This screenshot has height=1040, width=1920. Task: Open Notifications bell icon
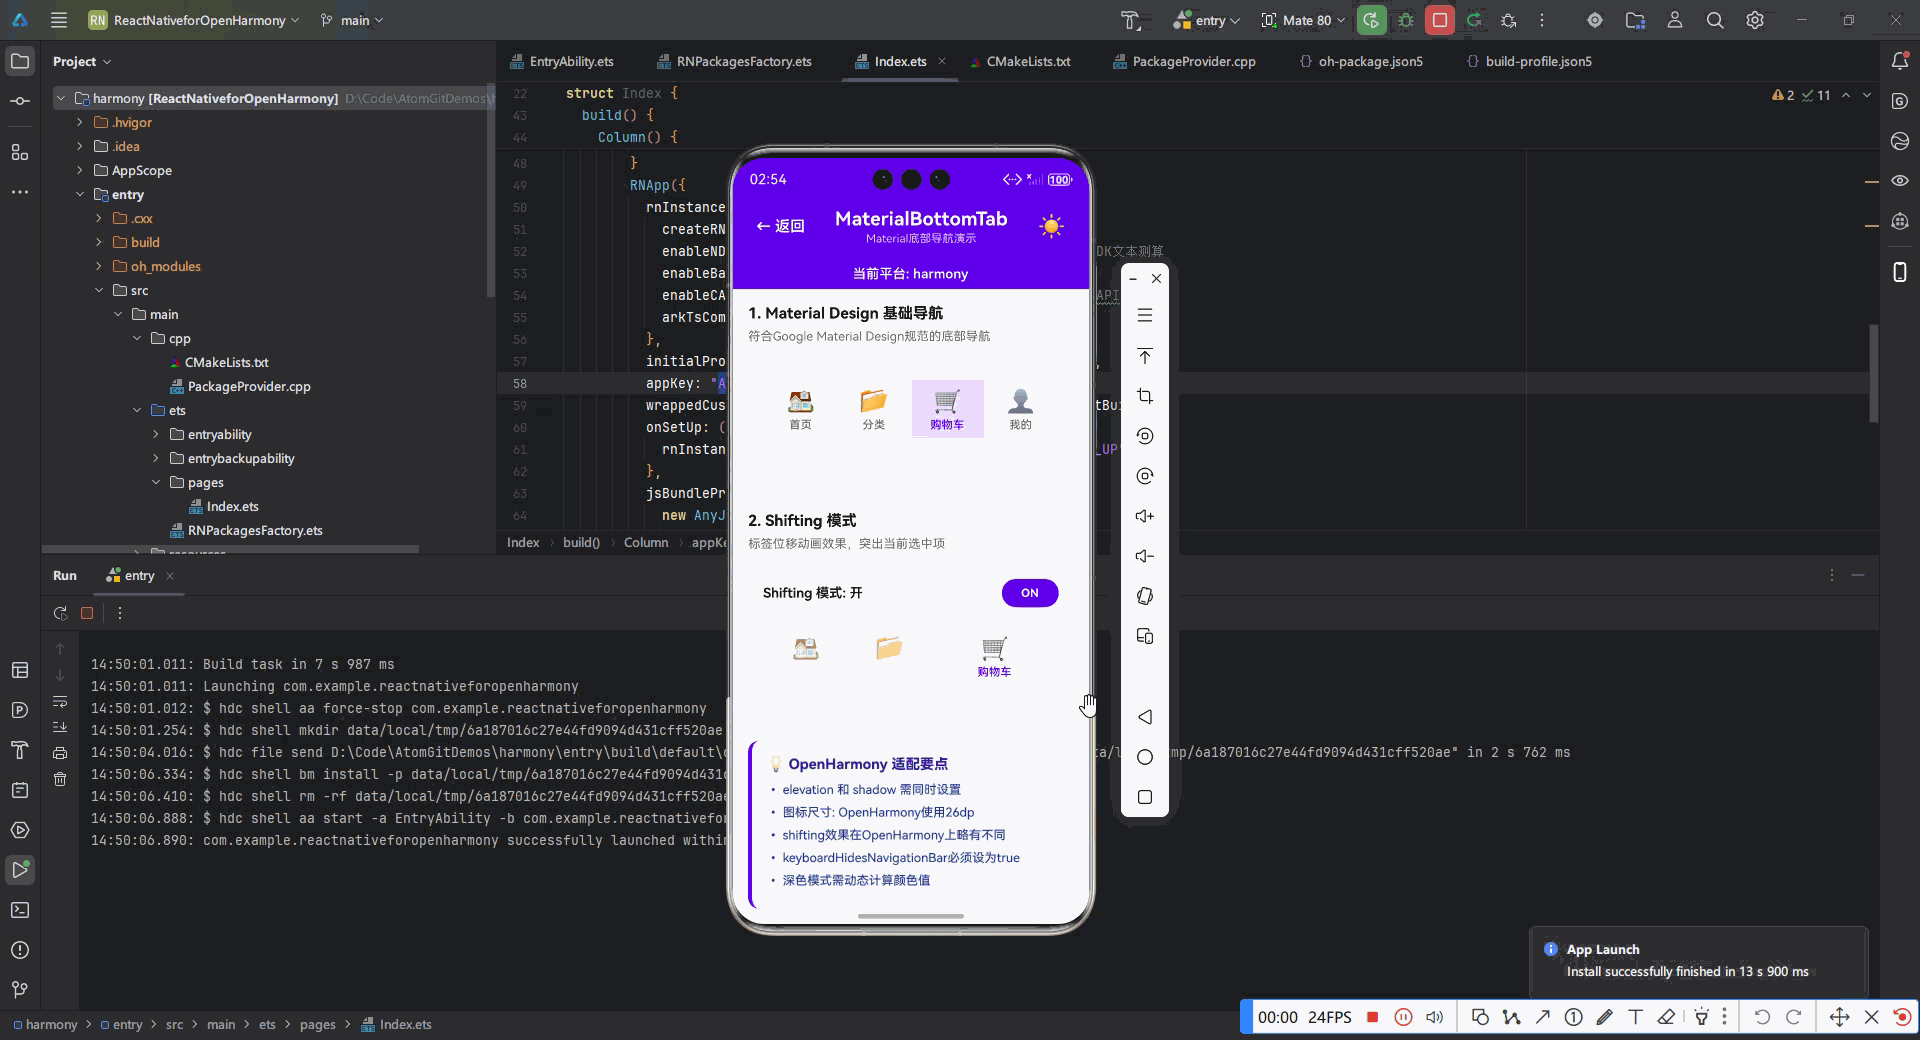(x=1900, y=61)
